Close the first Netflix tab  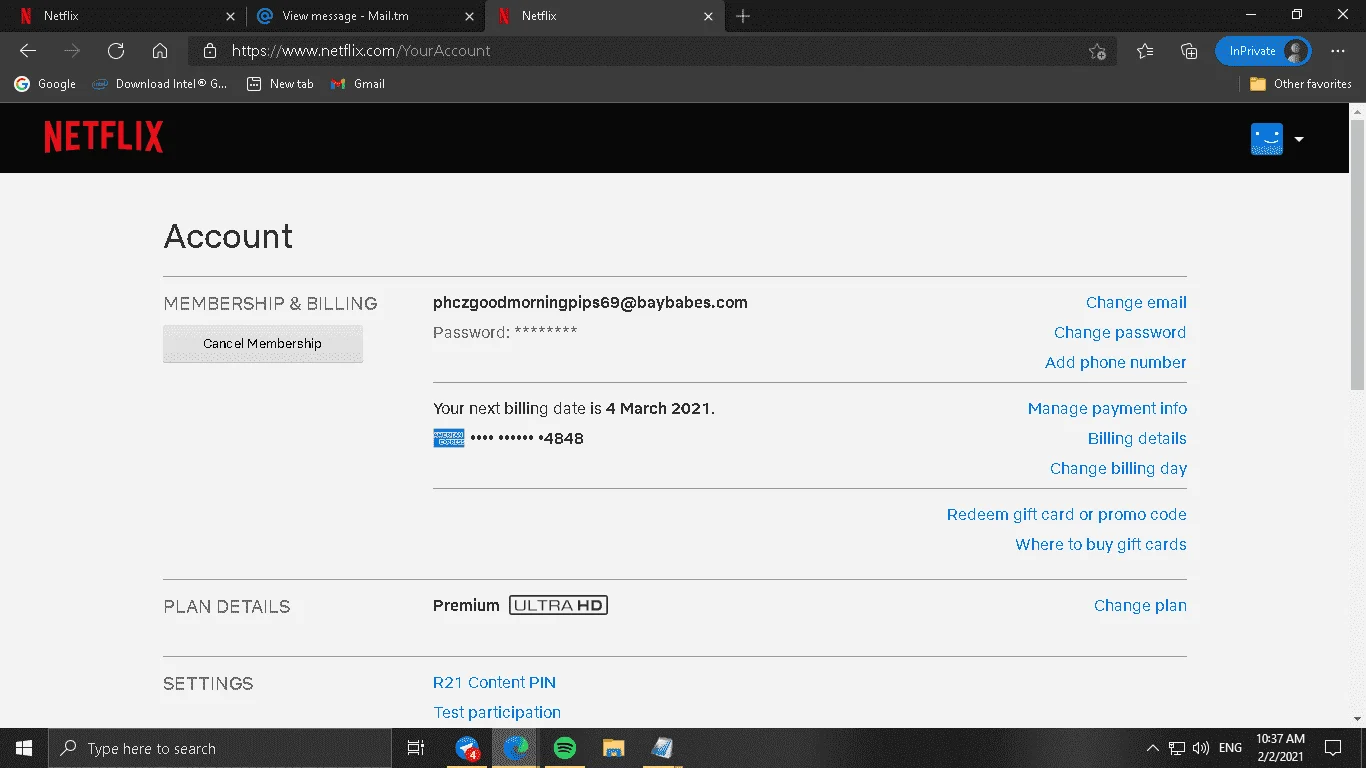231,16
